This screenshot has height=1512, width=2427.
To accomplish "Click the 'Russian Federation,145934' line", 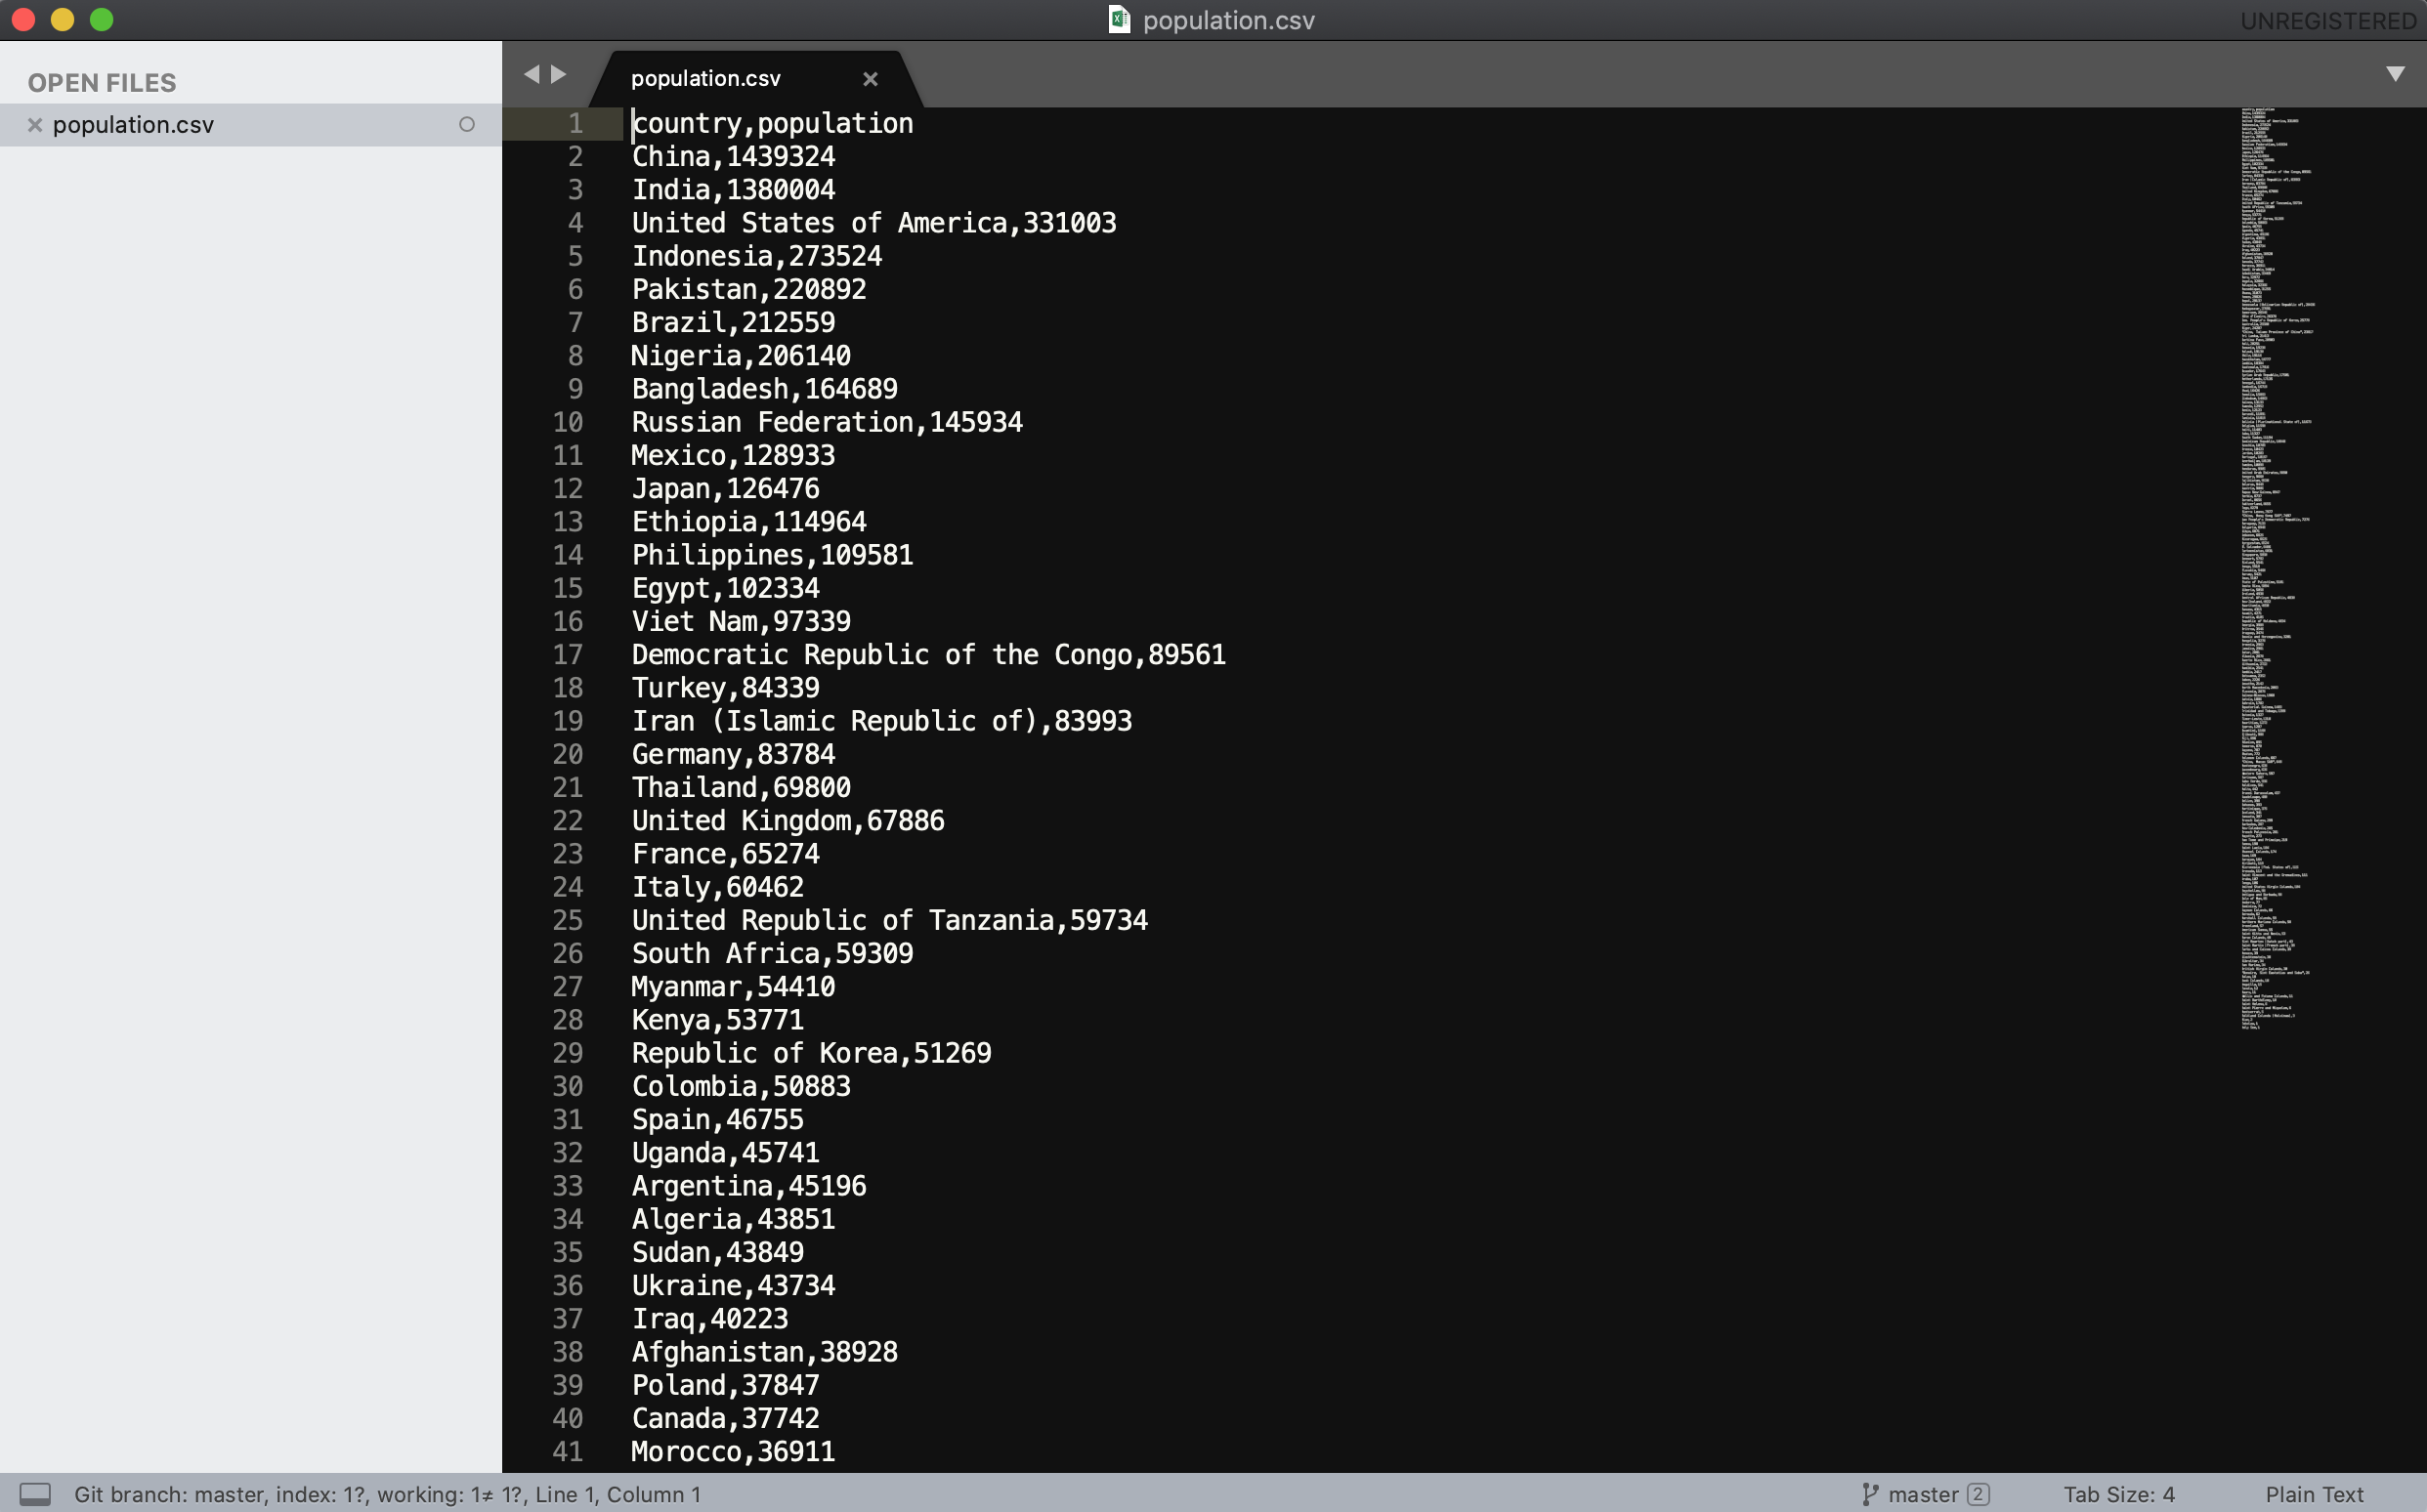I will (x=827, y=422).
